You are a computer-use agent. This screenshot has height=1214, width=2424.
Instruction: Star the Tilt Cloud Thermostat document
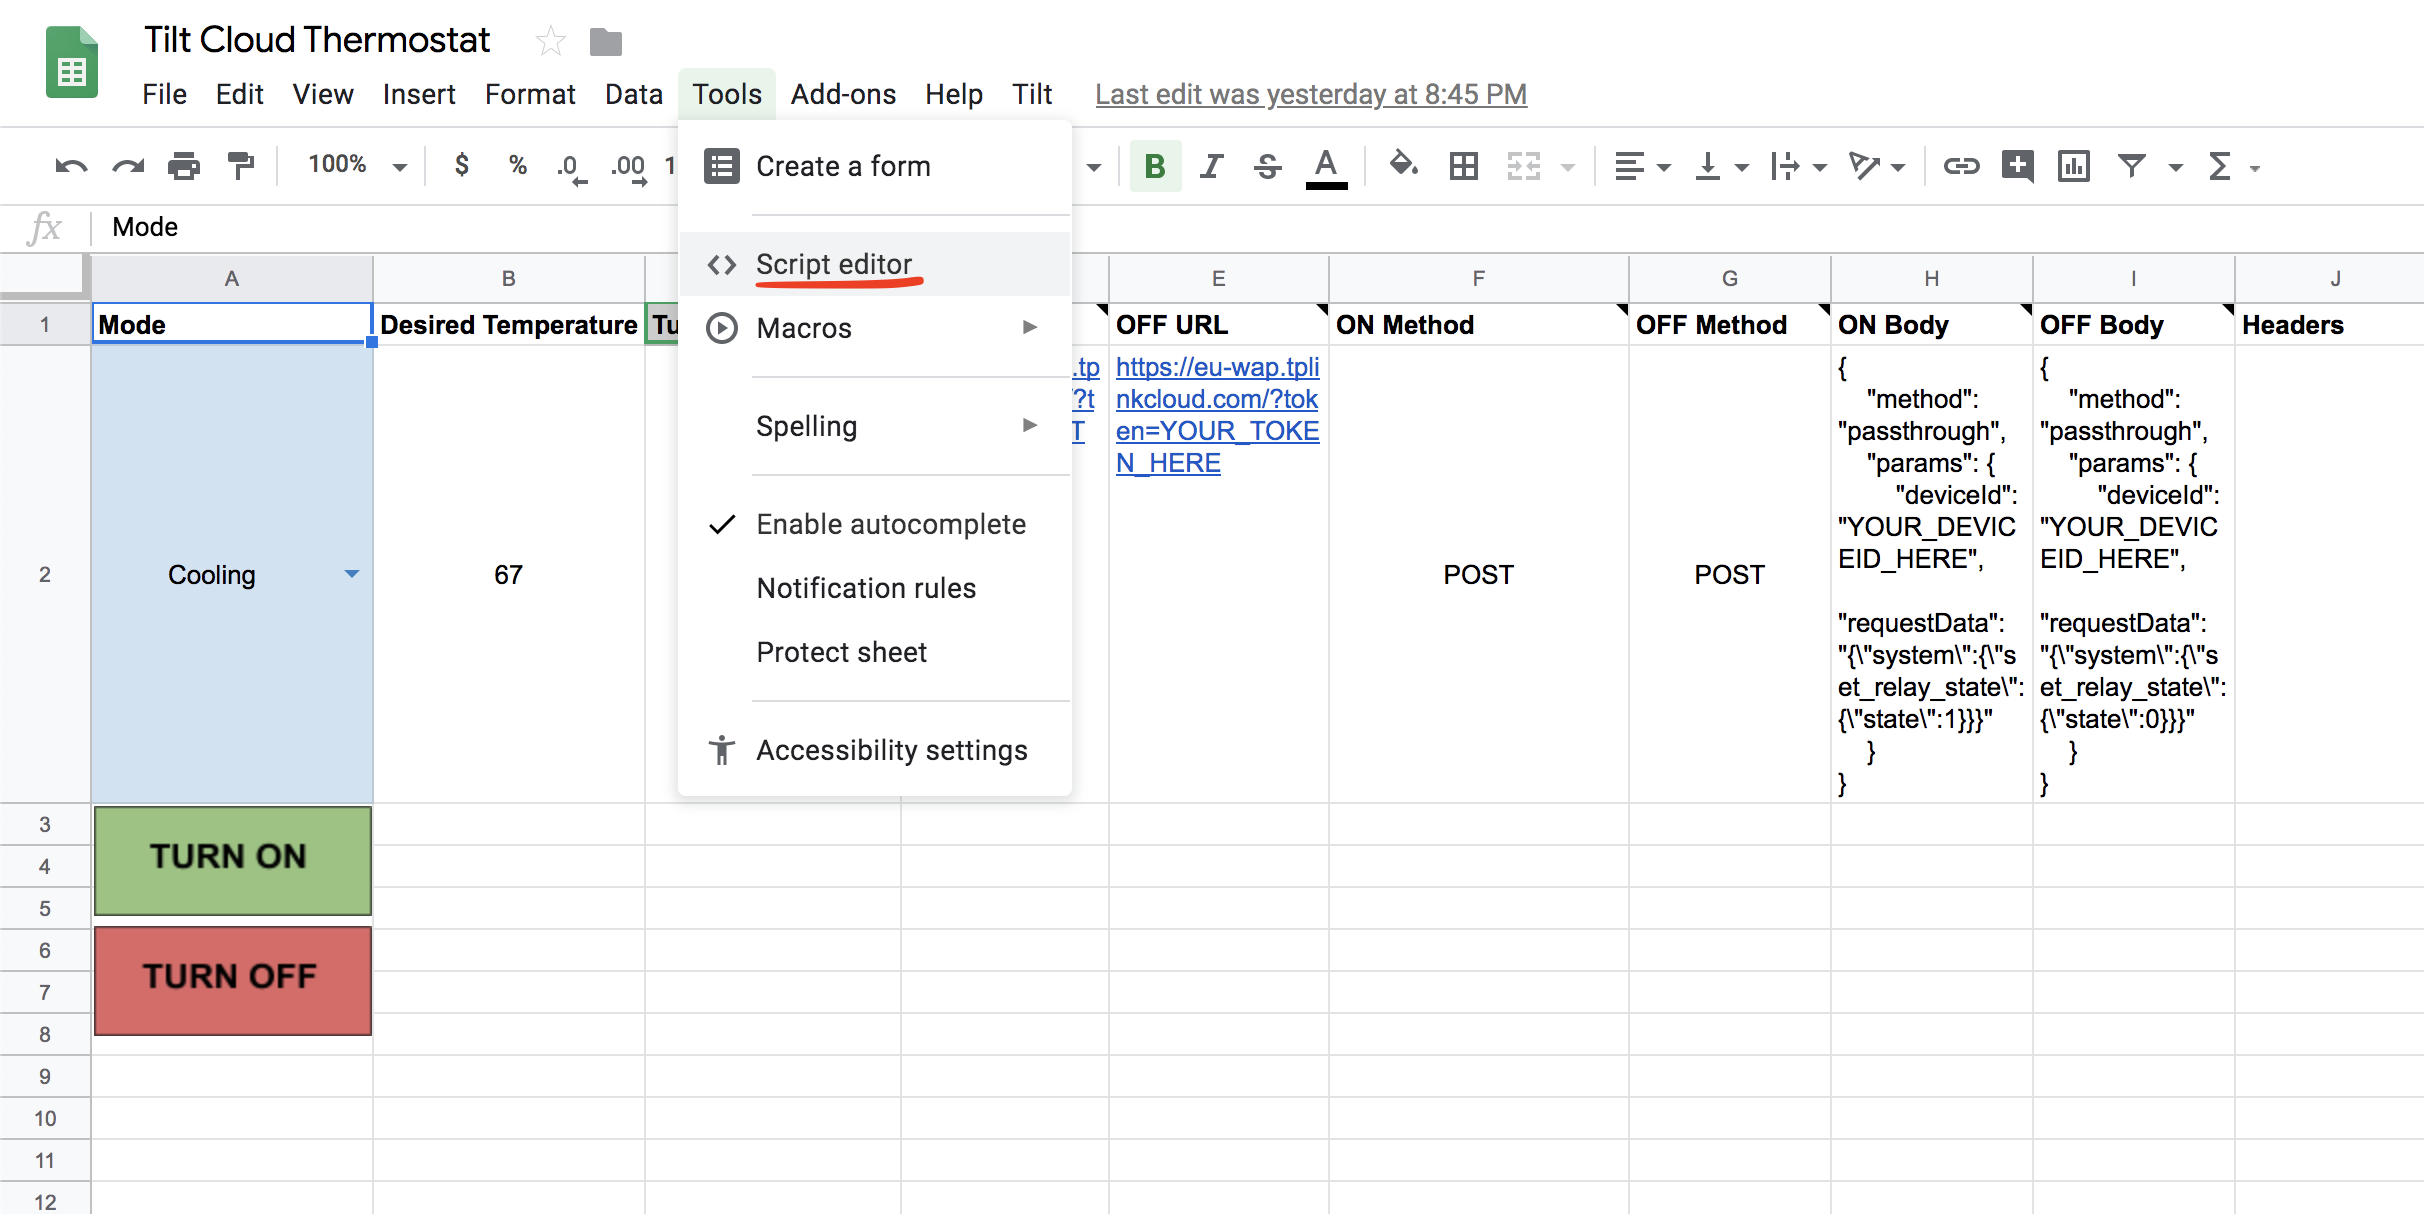[550, 41]
